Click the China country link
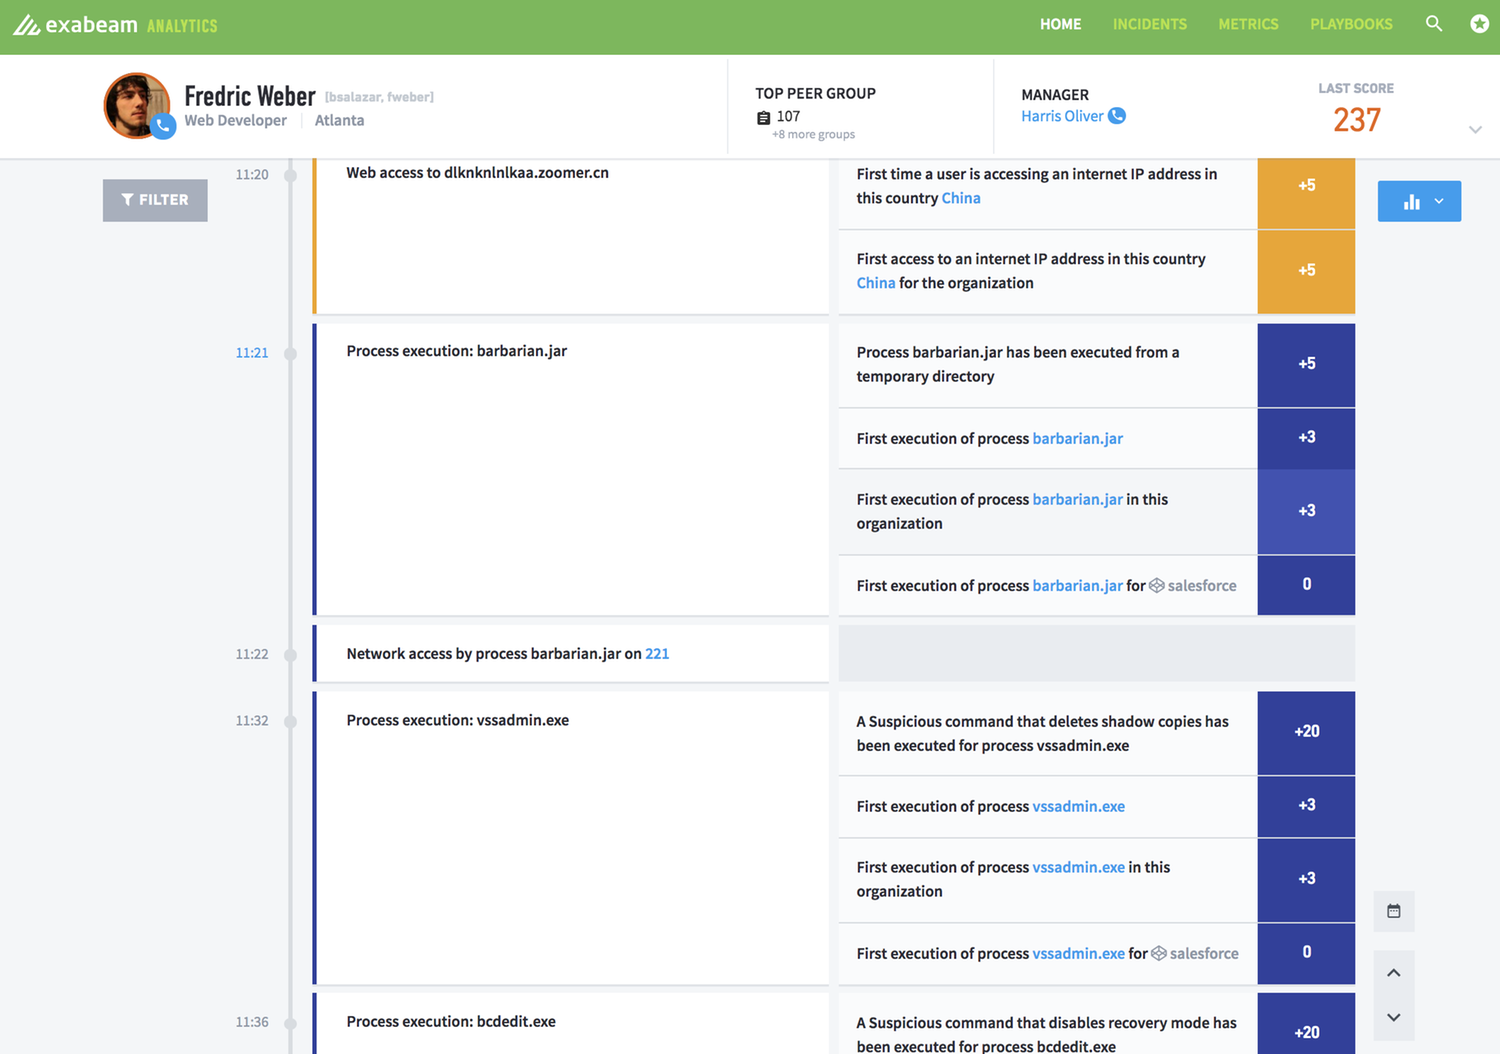The height and width of the screenshot is (1054, 1500). [x=960, y=198]
